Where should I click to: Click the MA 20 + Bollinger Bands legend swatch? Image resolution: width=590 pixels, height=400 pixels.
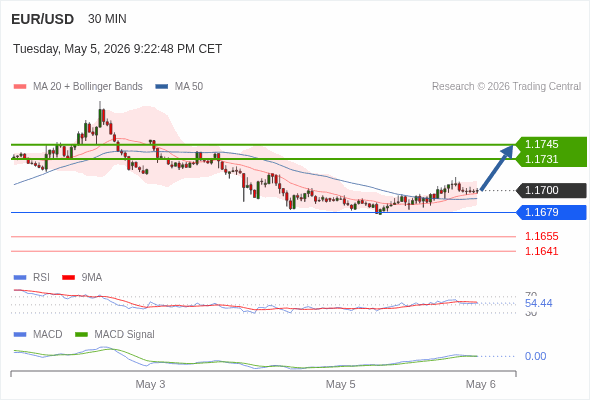coord(20,87)
